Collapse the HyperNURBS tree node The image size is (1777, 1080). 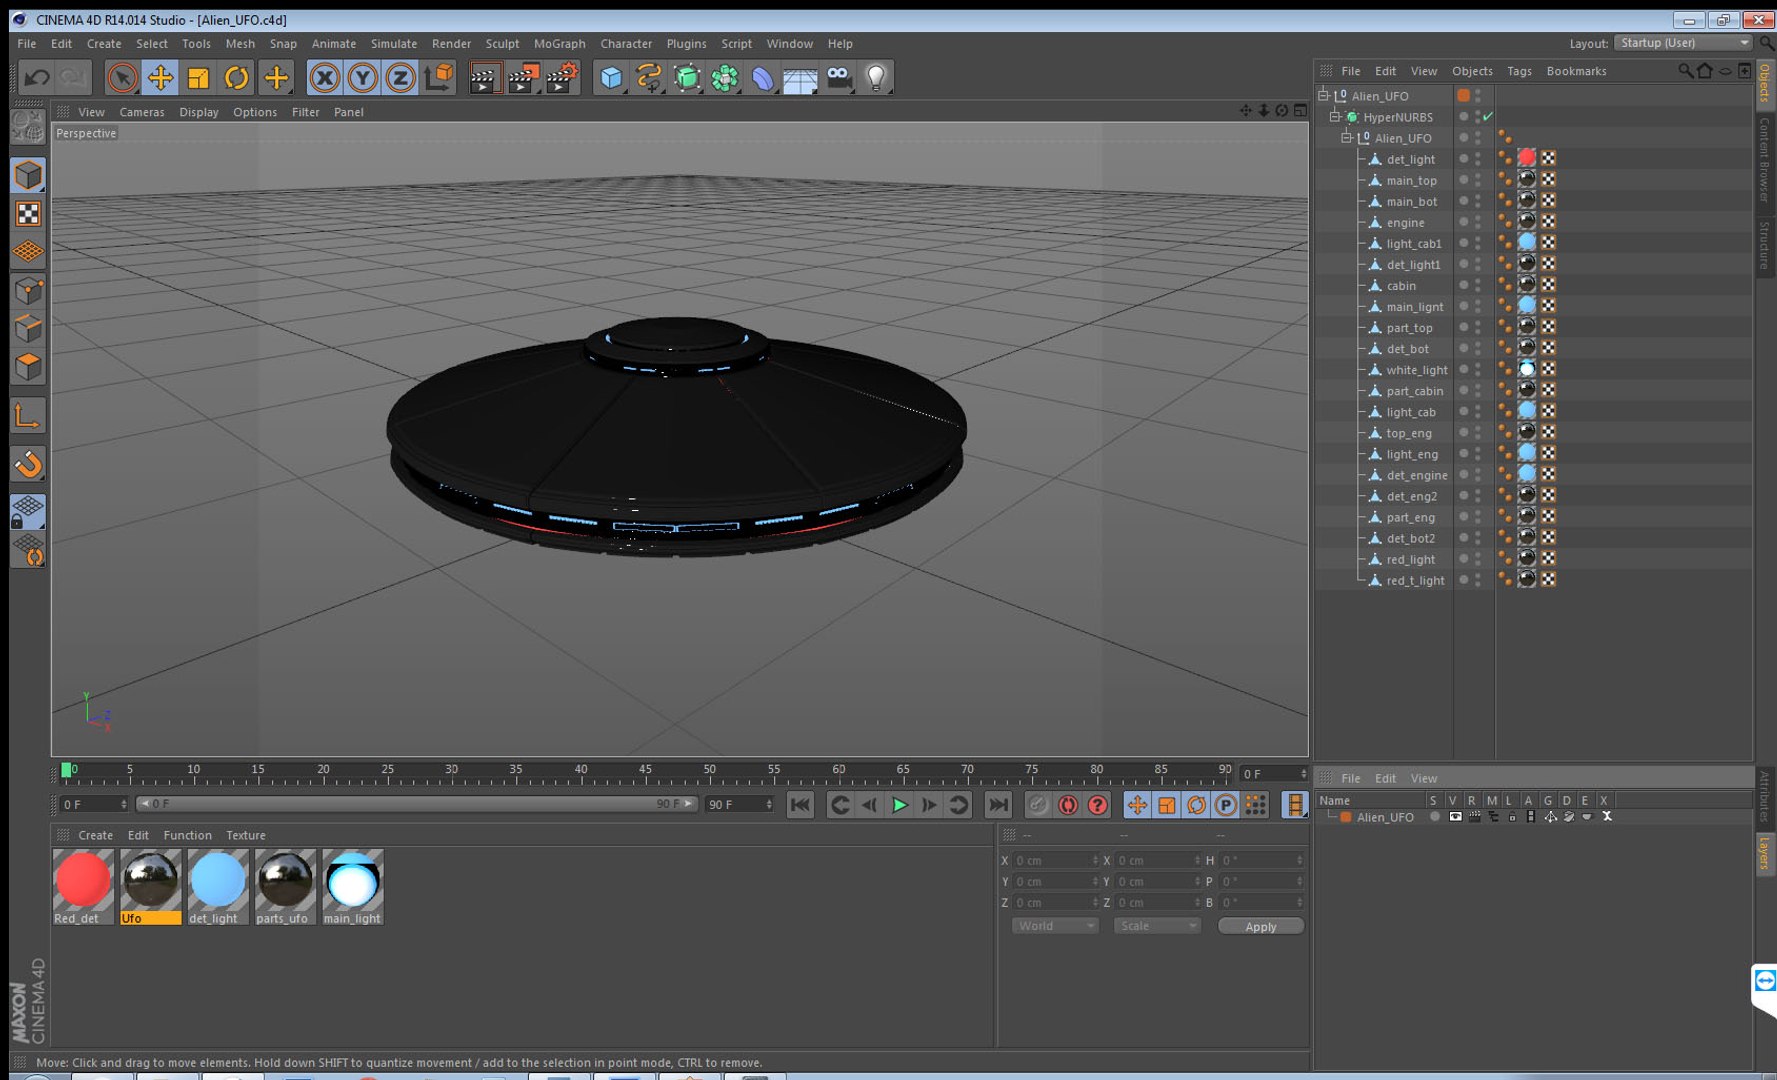1334,117
